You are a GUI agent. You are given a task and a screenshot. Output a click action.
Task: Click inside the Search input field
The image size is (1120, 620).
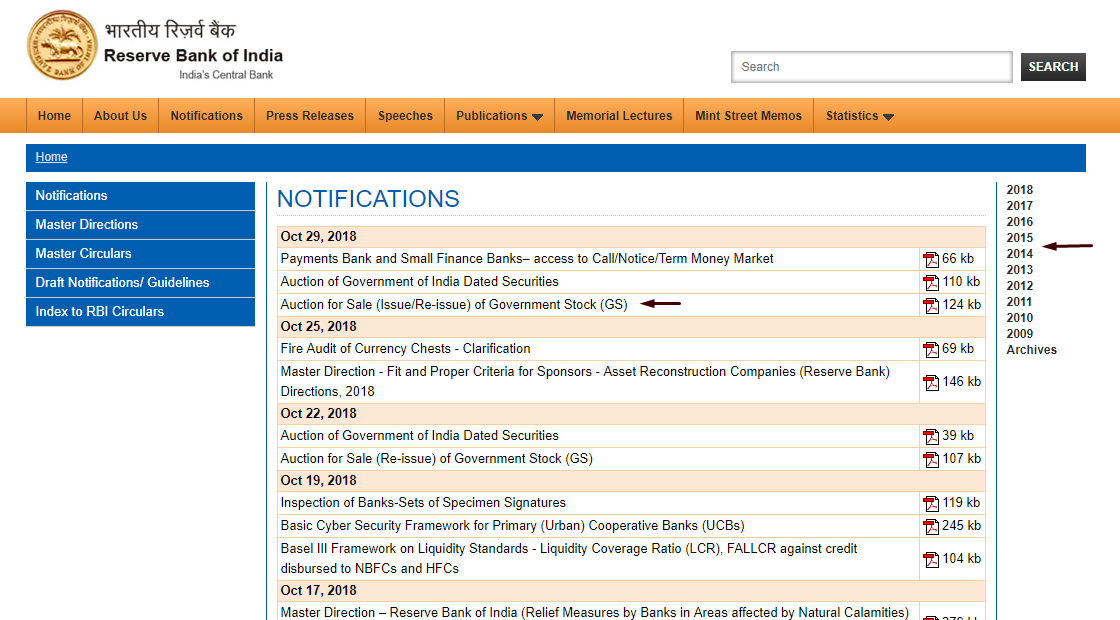pos(871,66)
